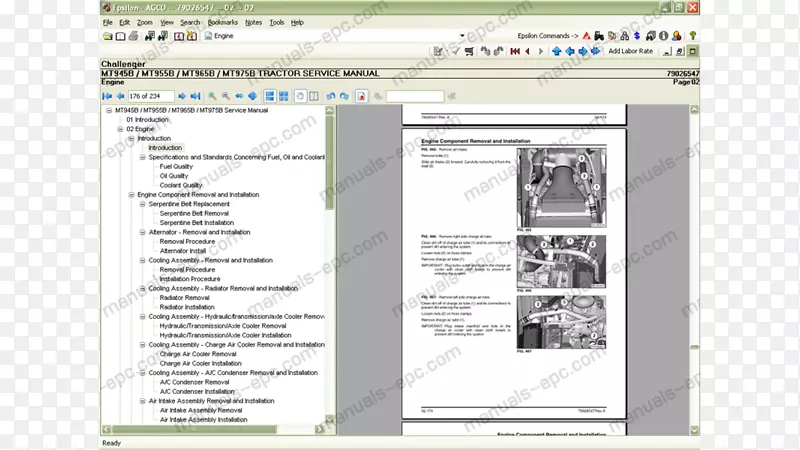The height and width of the screenshot is (450, 800).
Task: Select Radiator Installation entry
Action: pyautogui.click(x=187, y=307)
